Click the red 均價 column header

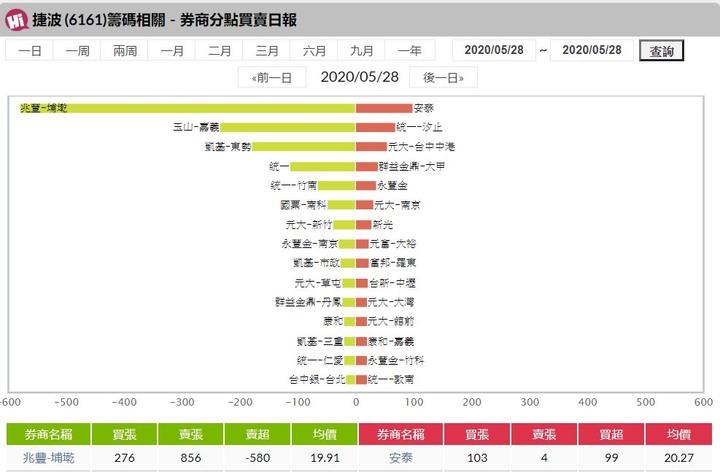[x=679, y=434]
